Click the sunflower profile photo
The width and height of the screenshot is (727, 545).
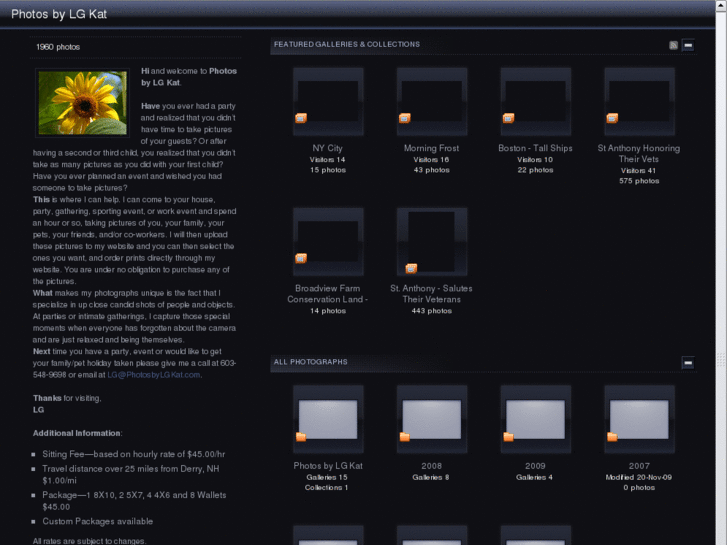pyautogui.click(x=83, y=103)
